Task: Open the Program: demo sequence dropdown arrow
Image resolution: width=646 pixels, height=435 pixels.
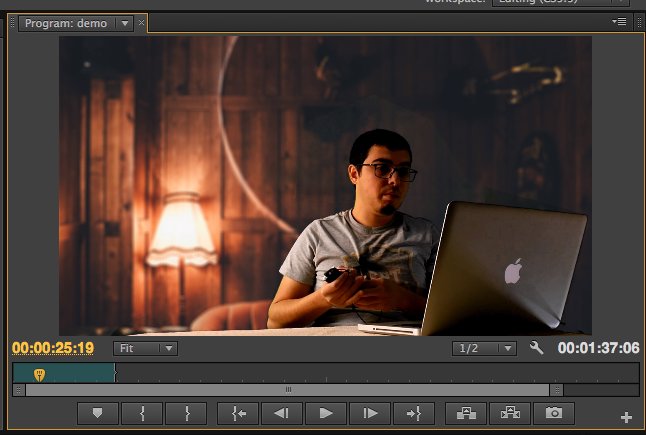Action: tap(125, 23)
